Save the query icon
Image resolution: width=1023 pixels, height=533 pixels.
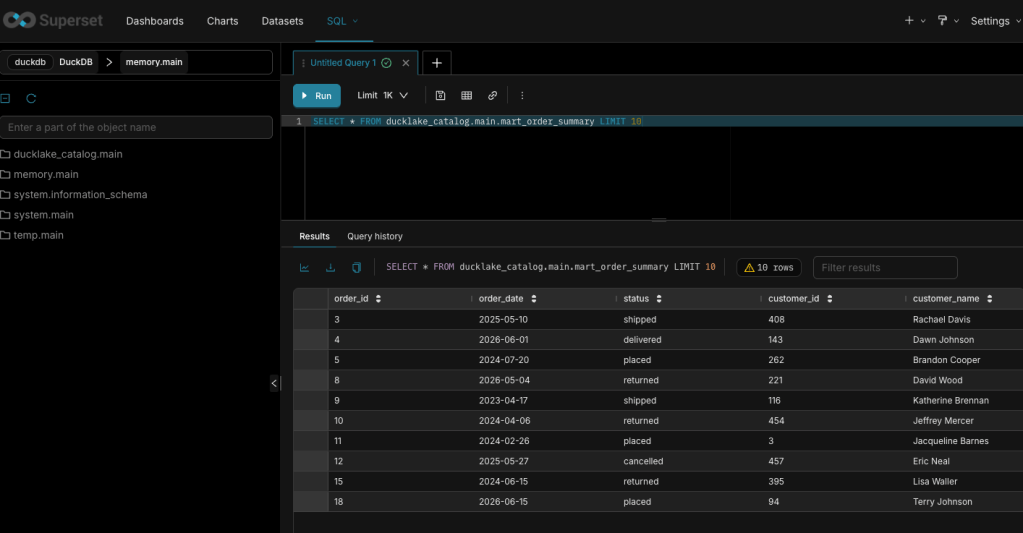pos(440,95)
